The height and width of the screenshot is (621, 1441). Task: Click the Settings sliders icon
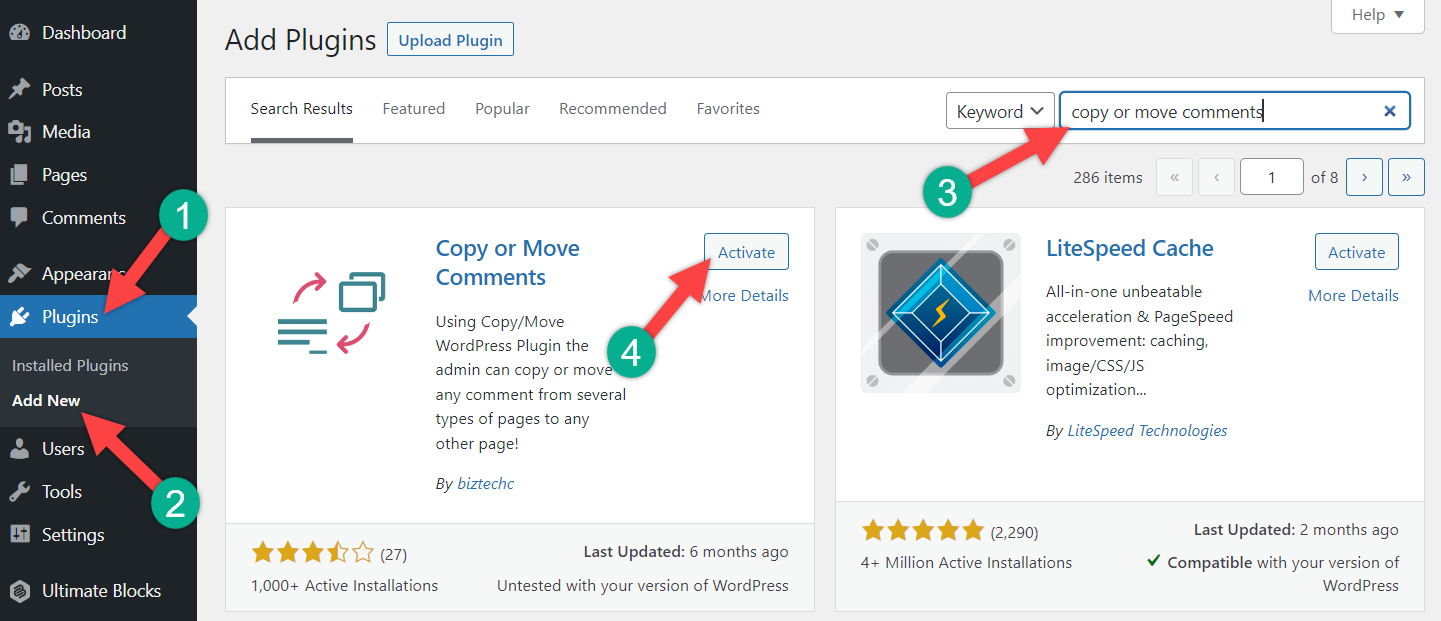coord(19,534)
